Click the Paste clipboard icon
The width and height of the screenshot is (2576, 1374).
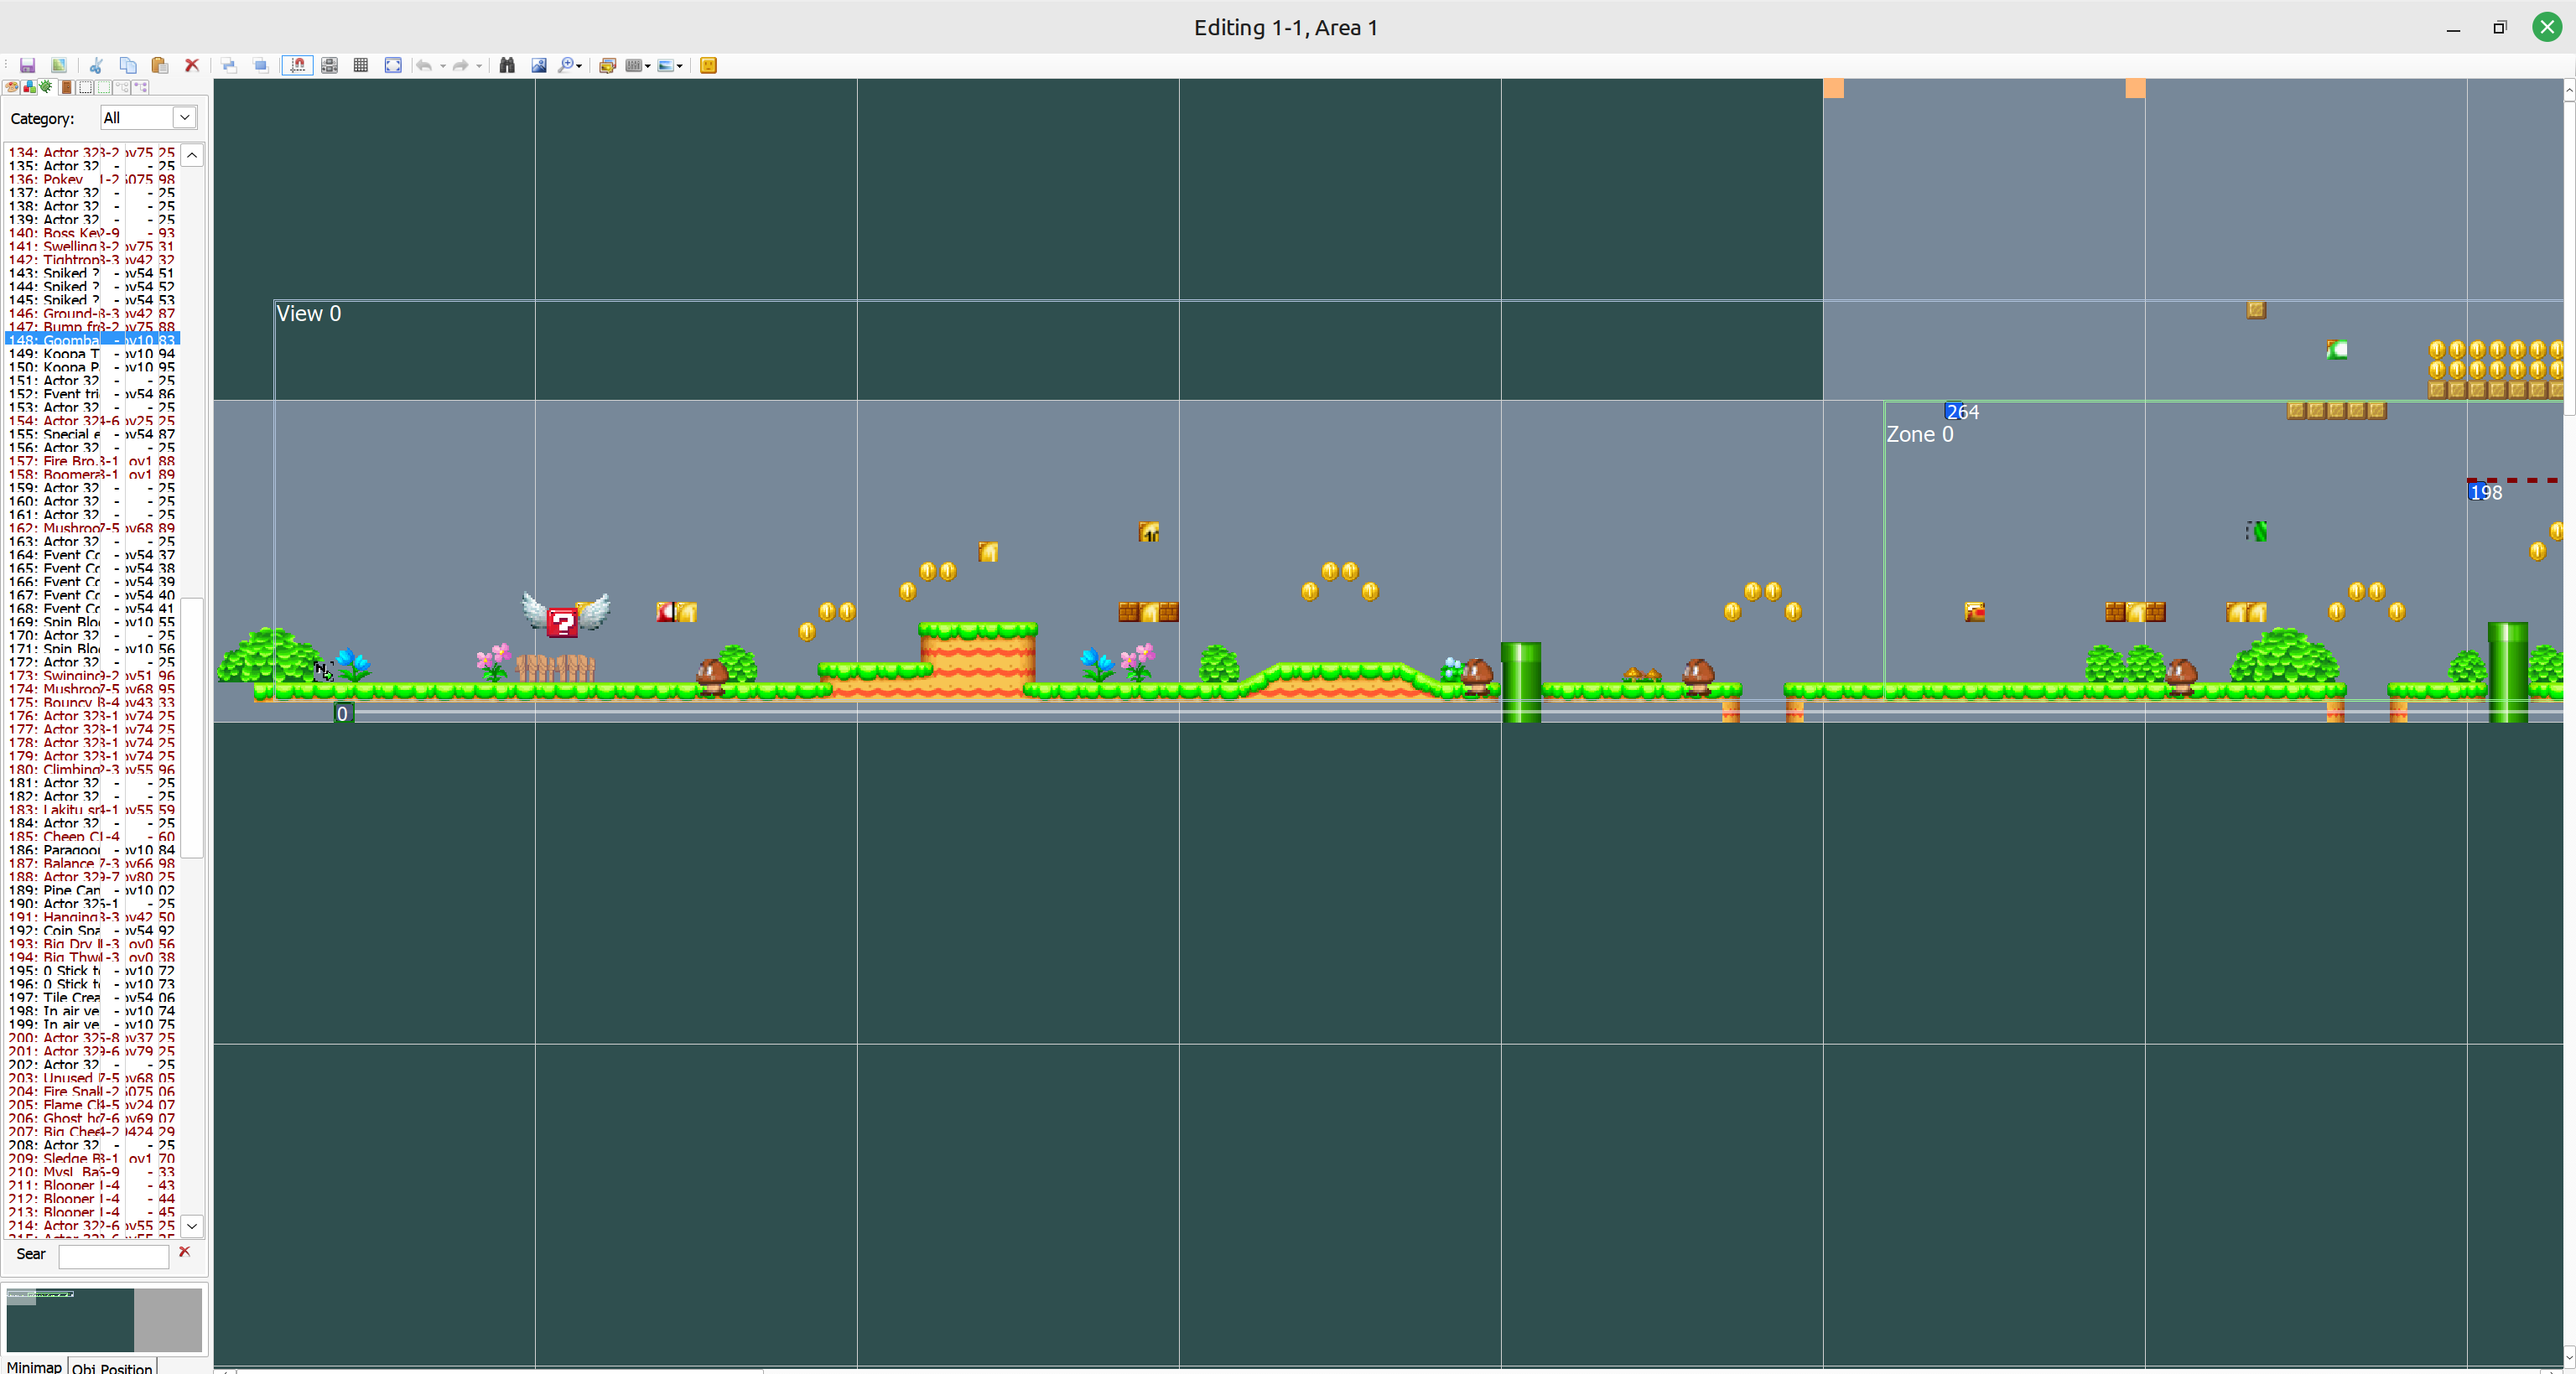(x=159, y=65)
